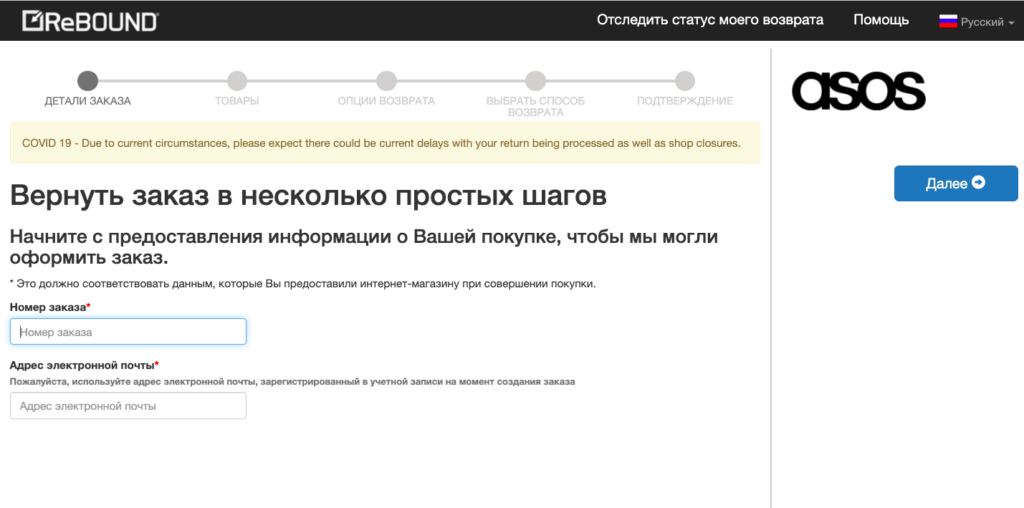Click the Детали заказа step circle
Image resolution: width=1024 pixels, height=508 pixels.
click(x=88, y=81)
